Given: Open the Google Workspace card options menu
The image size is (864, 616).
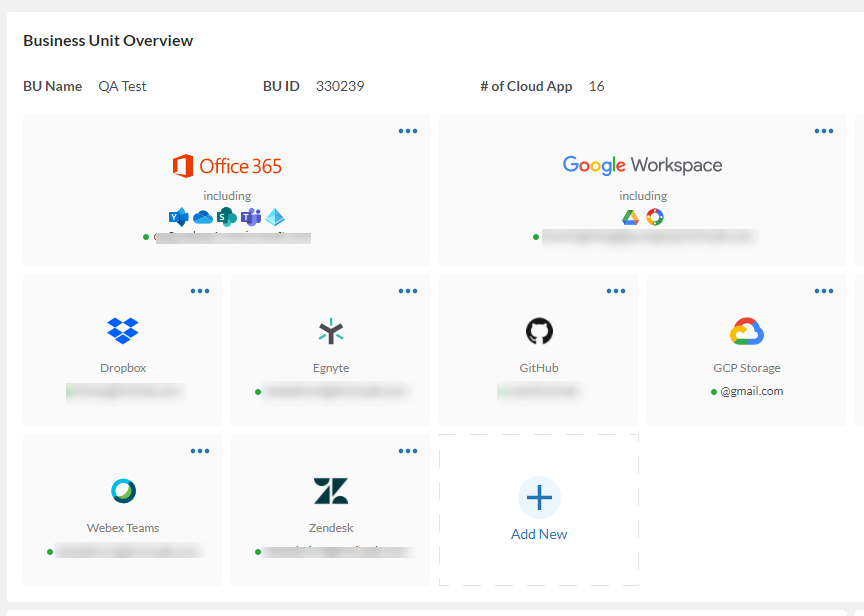Looking at the screenshot, I should click(x=824, y=131).
